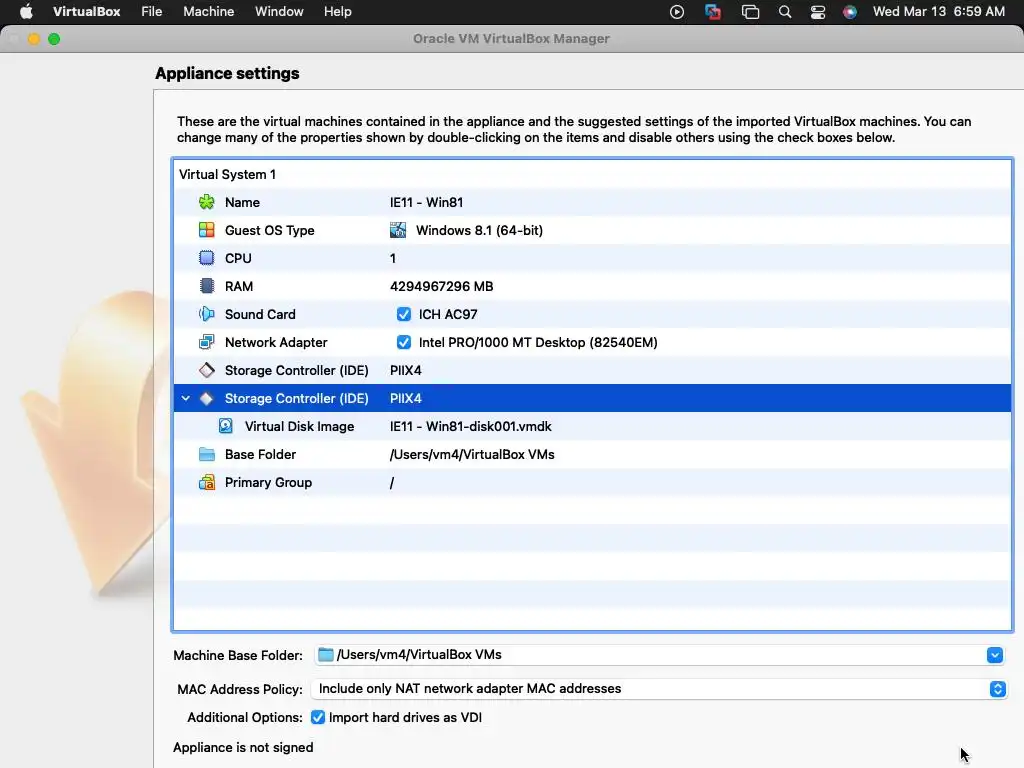Click the Network Adapter icon
Screen dimensions: 1024x768
coord(207,342)
